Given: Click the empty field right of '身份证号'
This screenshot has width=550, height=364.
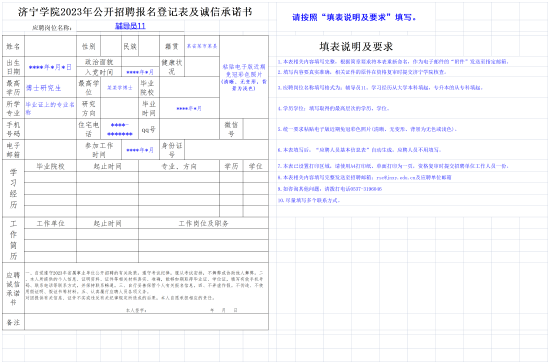Looking at the screenshot, I should (226, 149).
